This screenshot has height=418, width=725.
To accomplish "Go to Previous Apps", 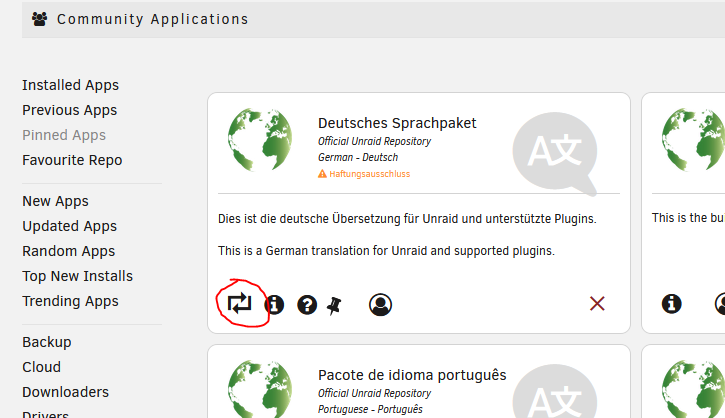I will pyautogui.click(x=69, y=110).
